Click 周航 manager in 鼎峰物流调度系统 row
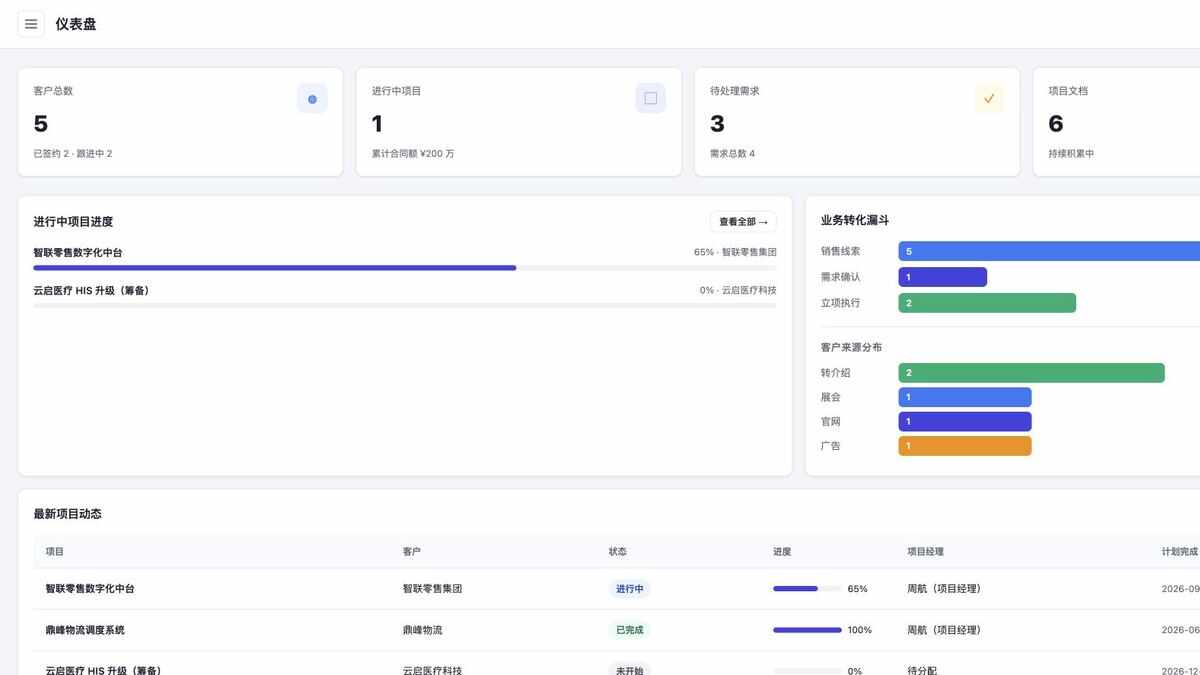The image size is (1200, 675). click(x=943, y=630)
